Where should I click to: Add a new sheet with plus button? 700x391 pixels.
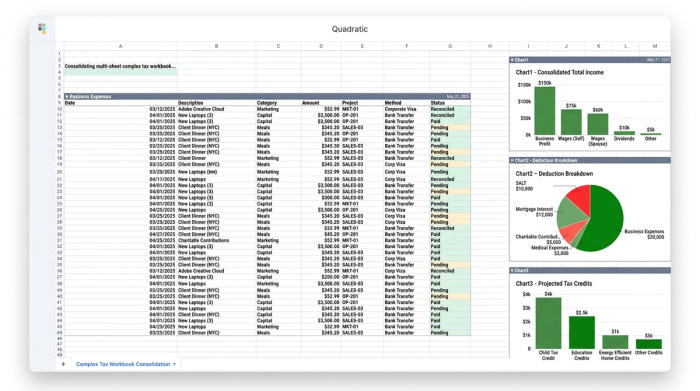pyautogui.click(x=63, y=364)
